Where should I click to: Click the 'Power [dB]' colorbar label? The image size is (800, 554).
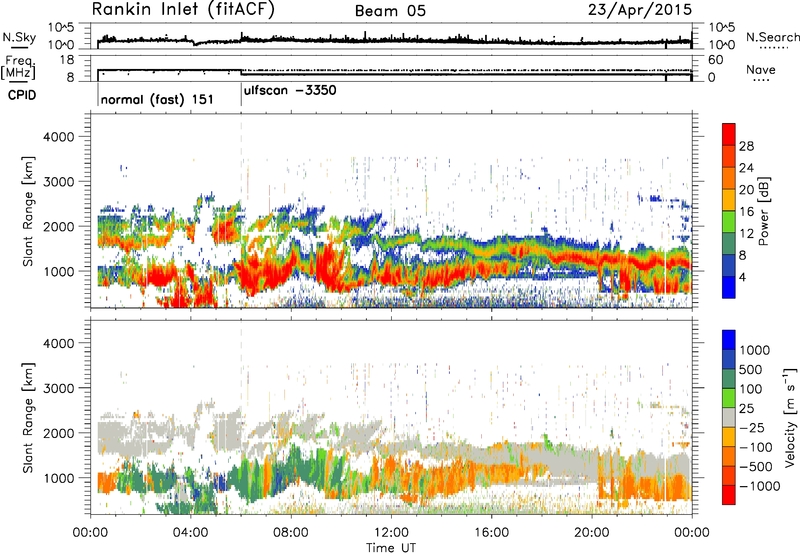point(763,211)
